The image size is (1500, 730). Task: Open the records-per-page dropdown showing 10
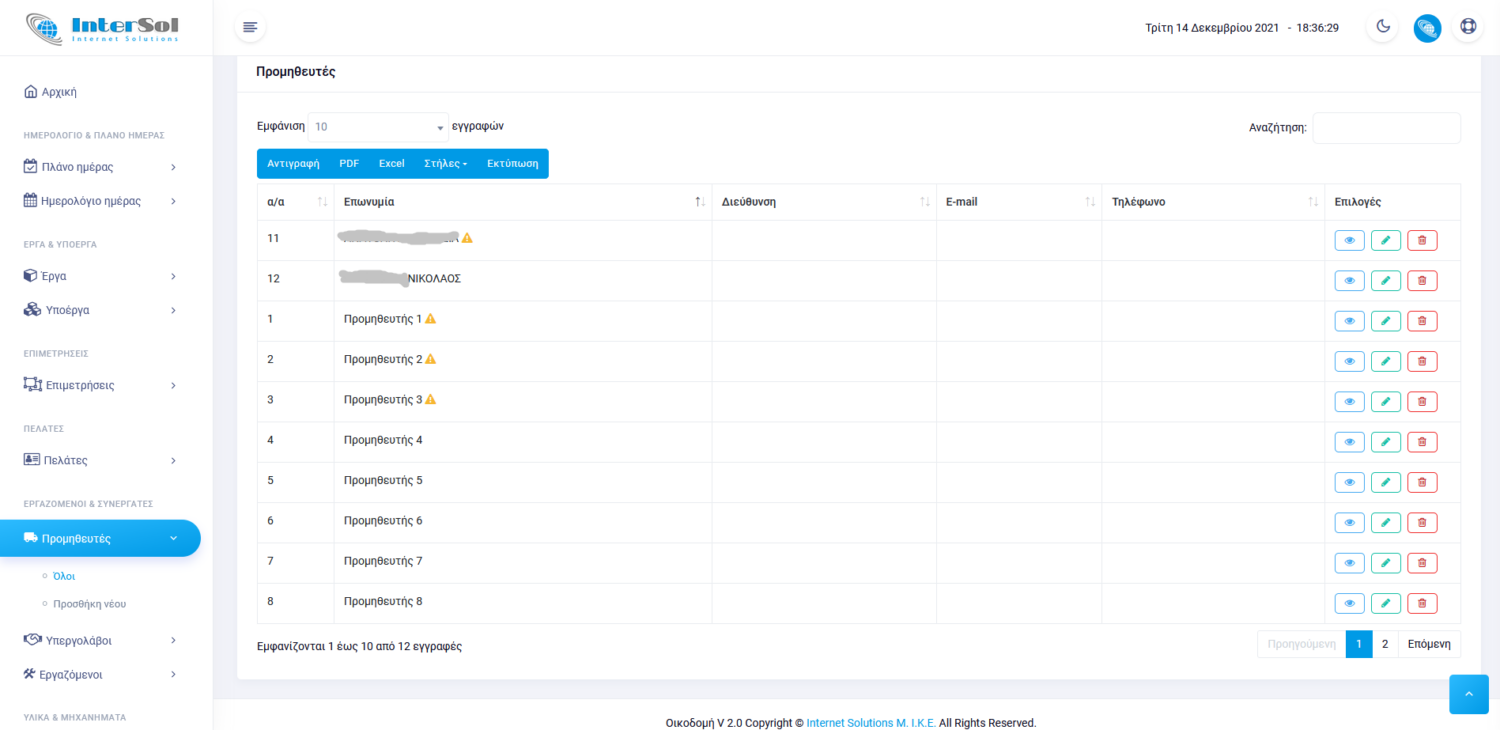pyautogui.click(x=378, y=127)
